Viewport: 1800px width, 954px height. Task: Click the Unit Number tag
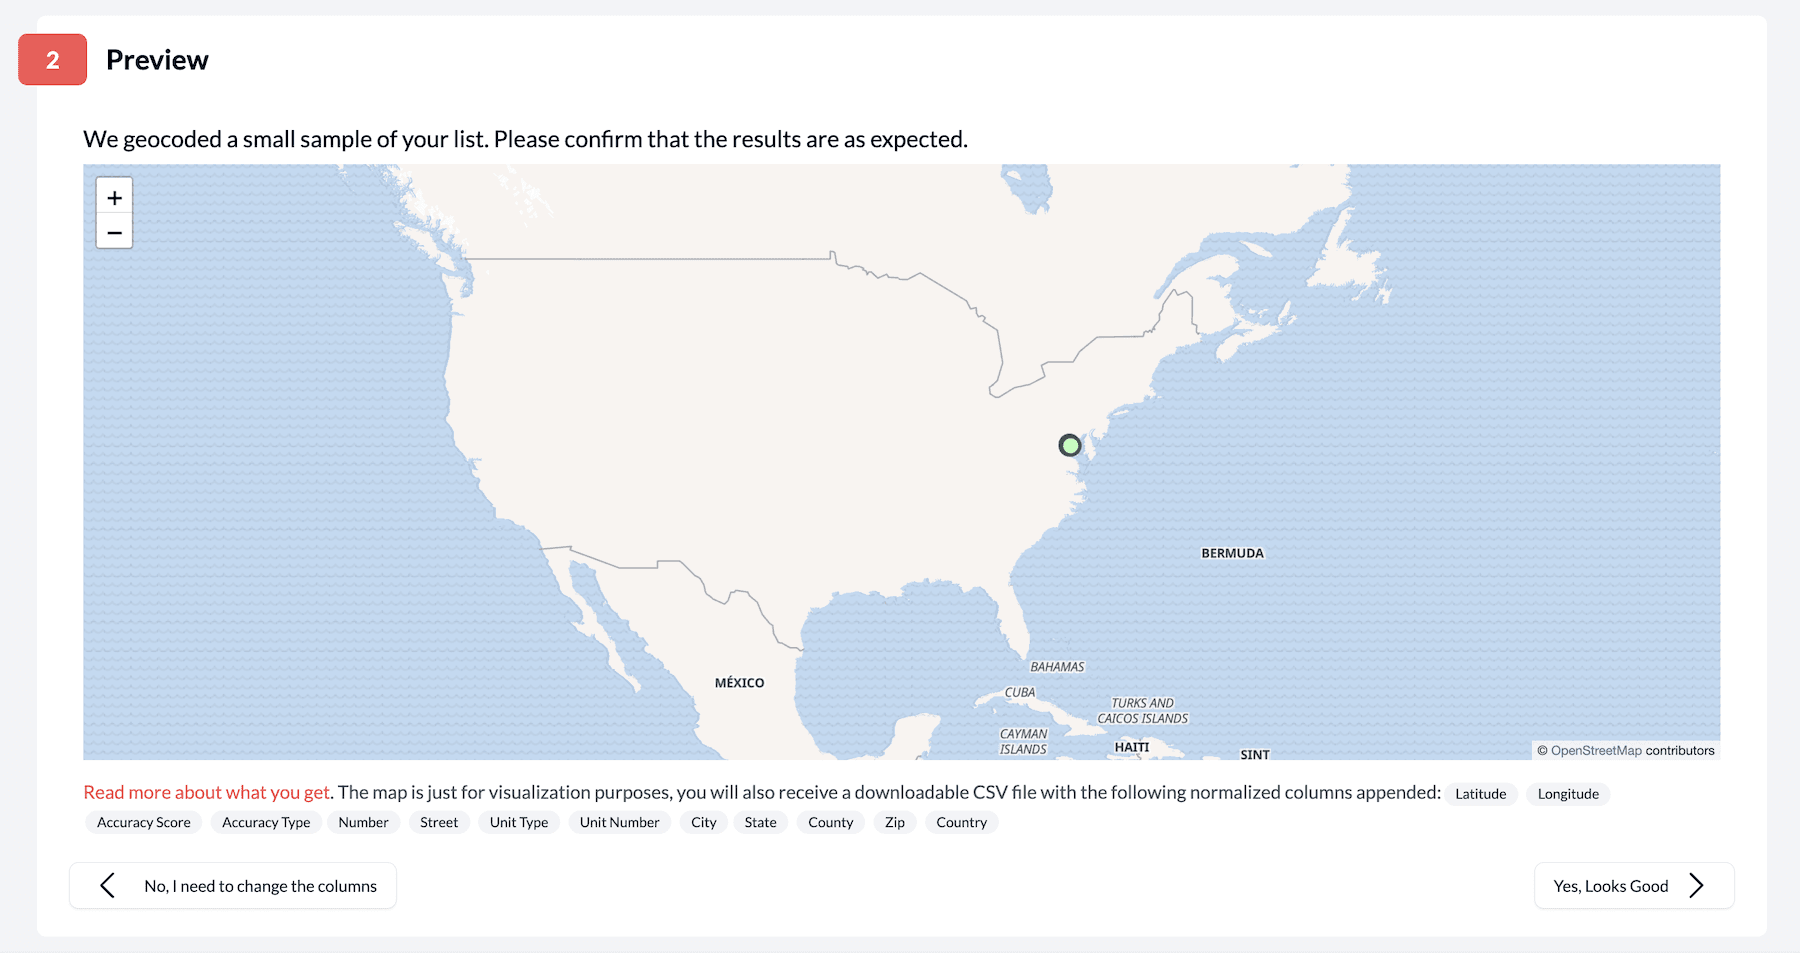(619, 823)
